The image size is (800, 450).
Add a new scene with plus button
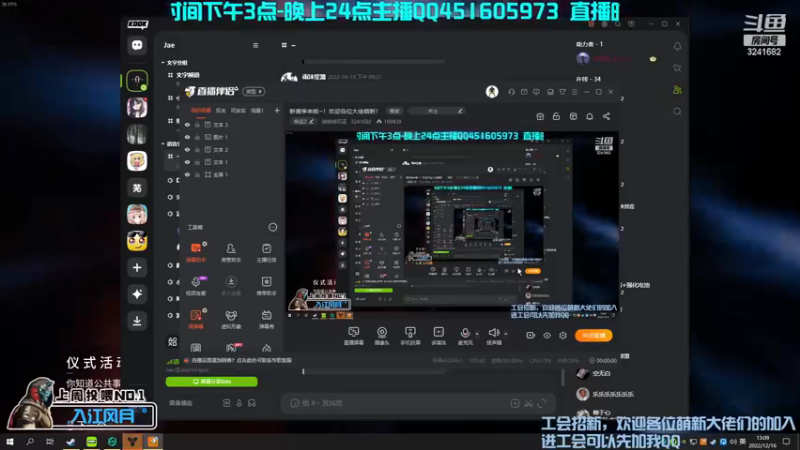pos(277,110)
